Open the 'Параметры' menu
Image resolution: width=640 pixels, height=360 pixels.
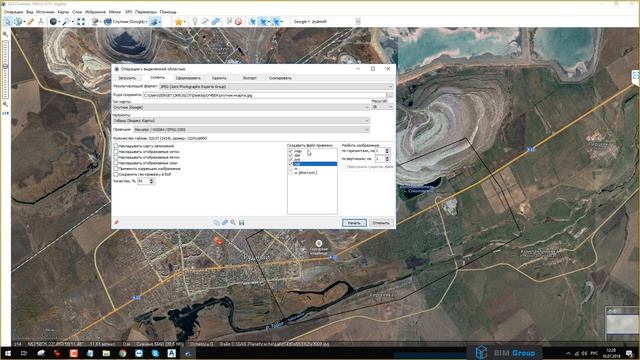tap(146, 12)
